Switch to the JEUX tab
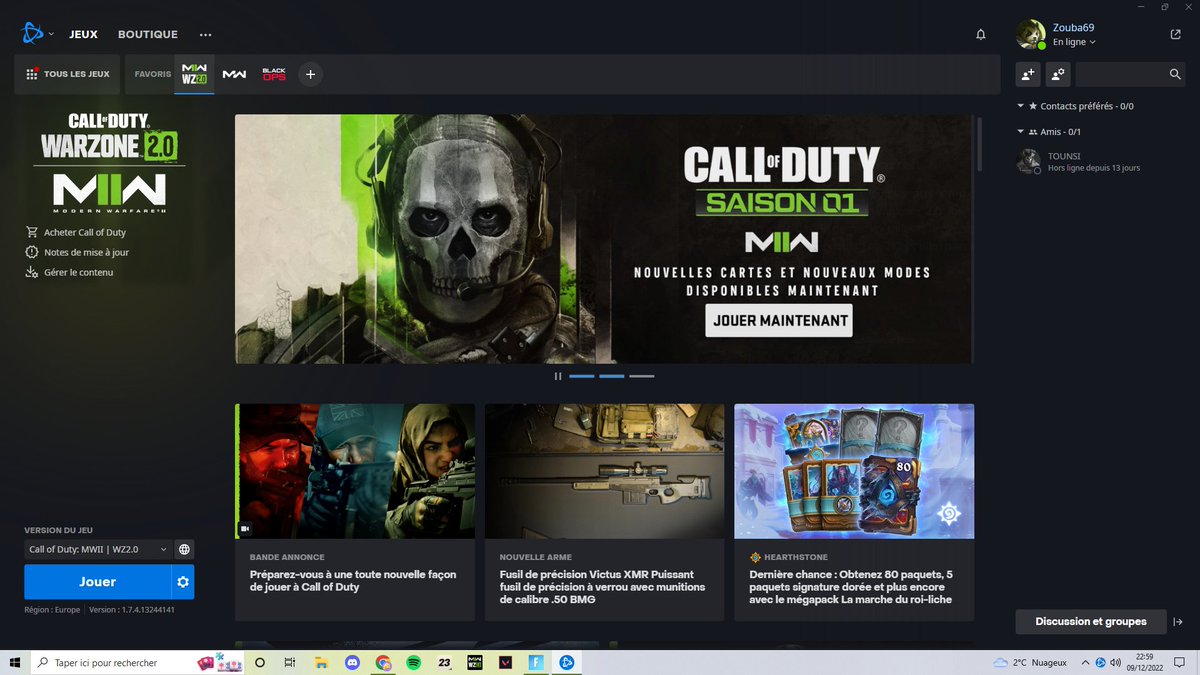 click(83, 34)
